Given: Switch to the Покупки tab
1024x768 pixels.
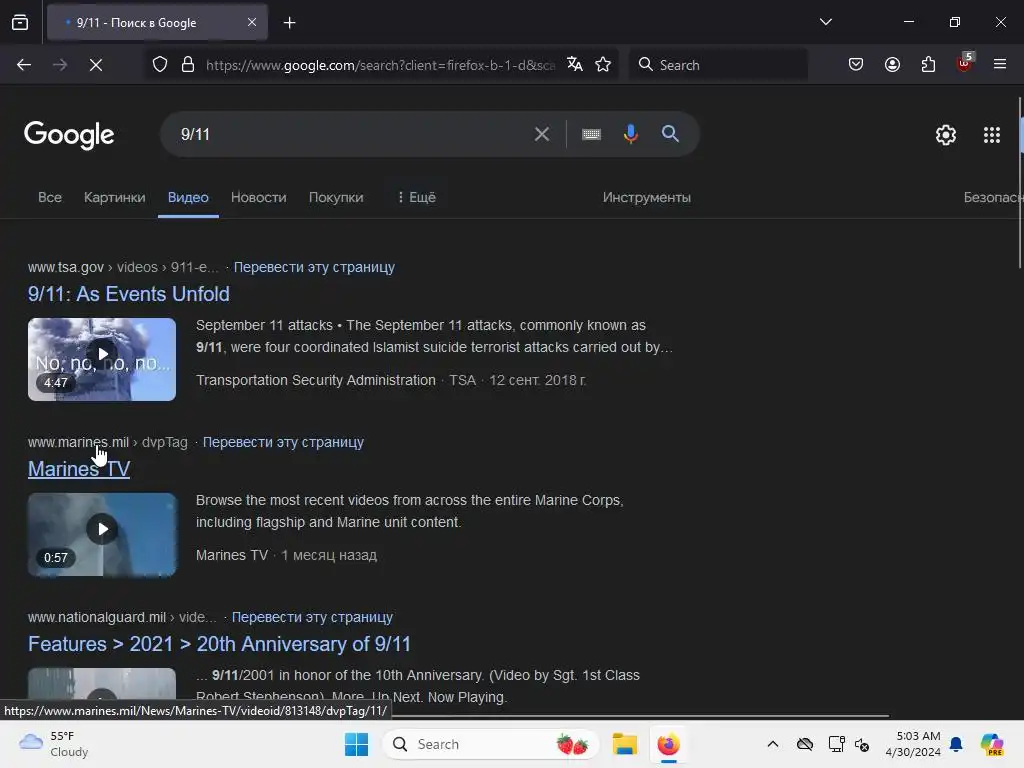Looking at the screenshot, I should point(336,197).
